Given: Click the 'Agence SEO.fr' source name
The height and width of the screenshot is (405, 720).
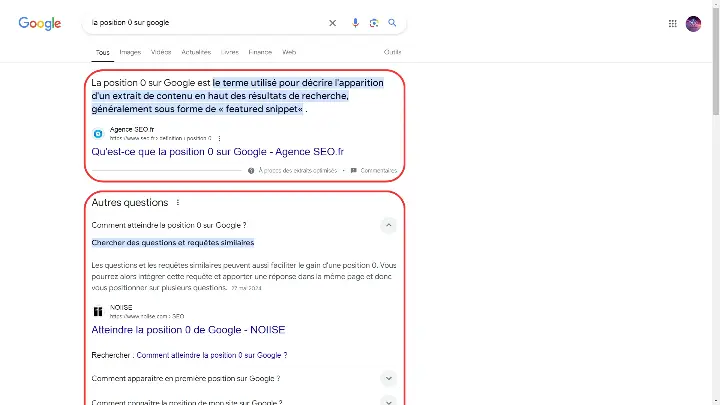Looking at the screenshot, I should coord(132,129).
